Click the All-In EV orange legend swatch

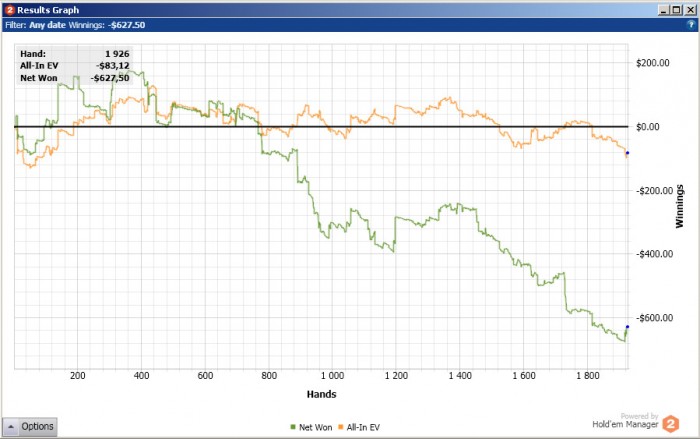tap(341, 427)
